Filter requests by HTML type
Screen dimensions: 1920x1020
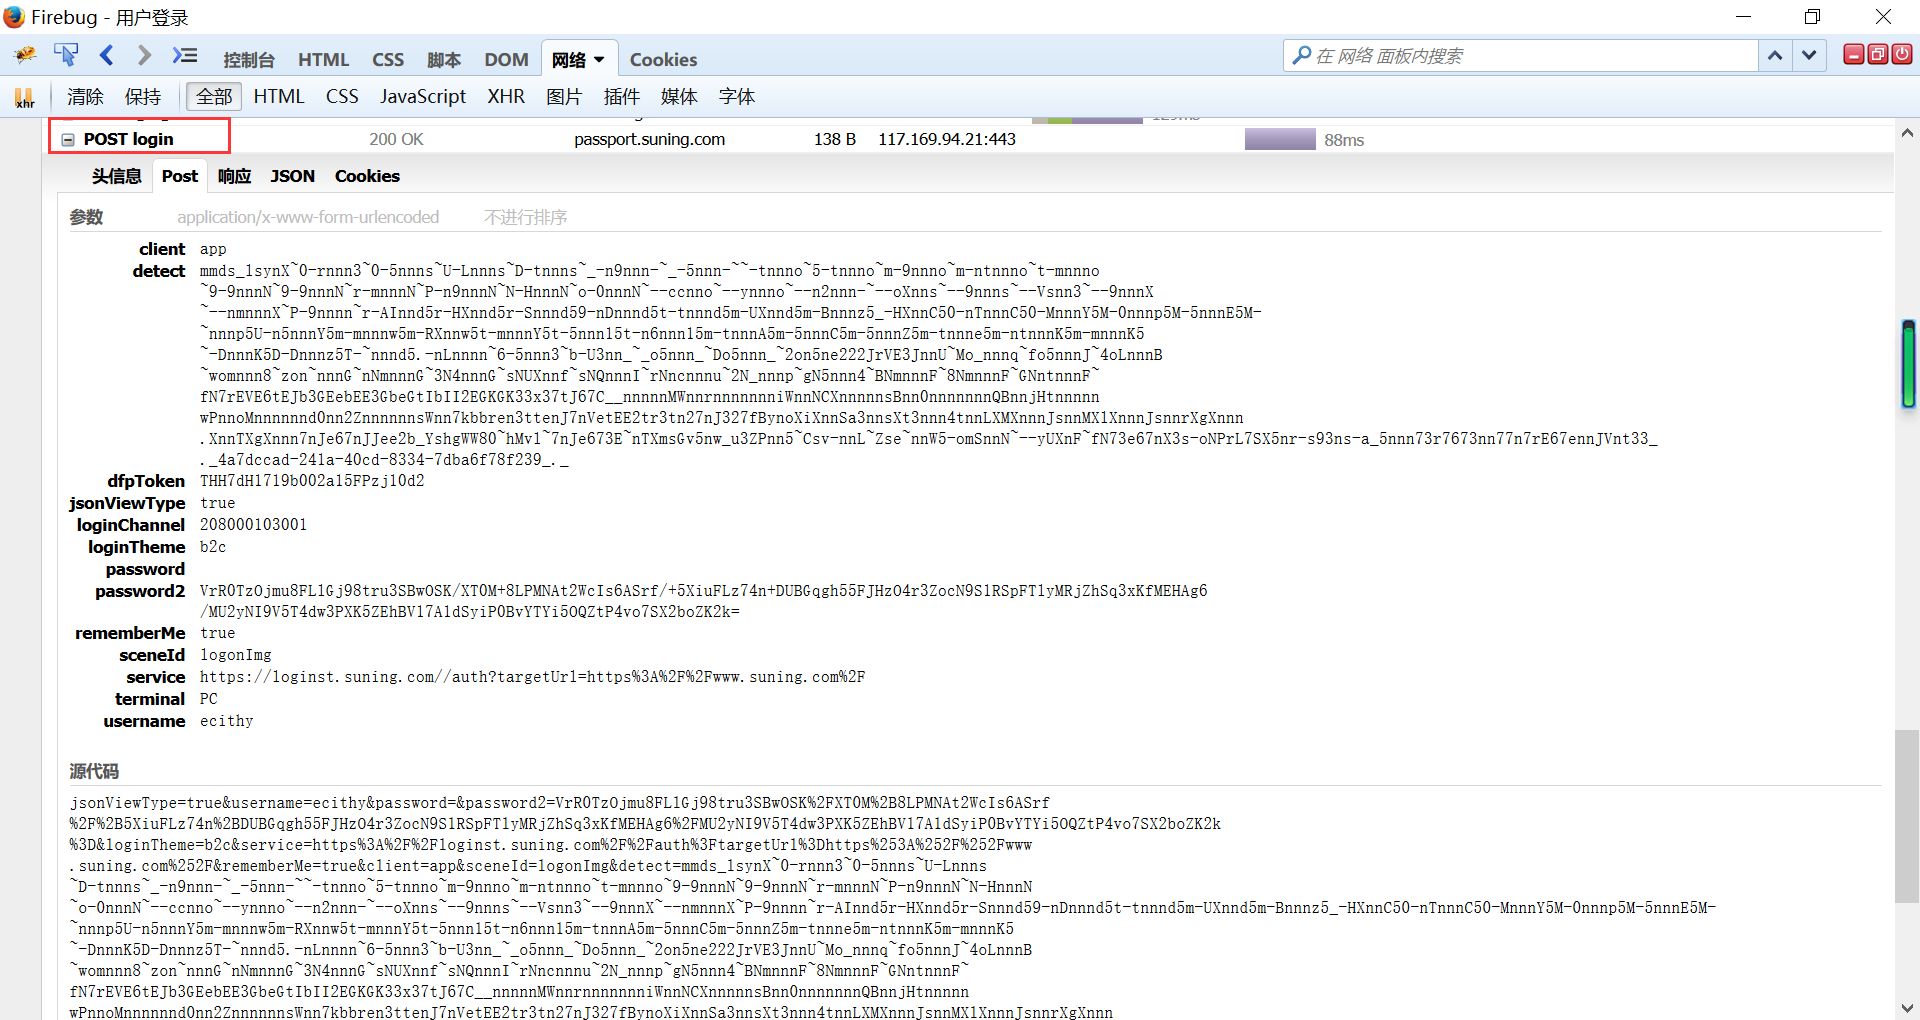(279, 97)
